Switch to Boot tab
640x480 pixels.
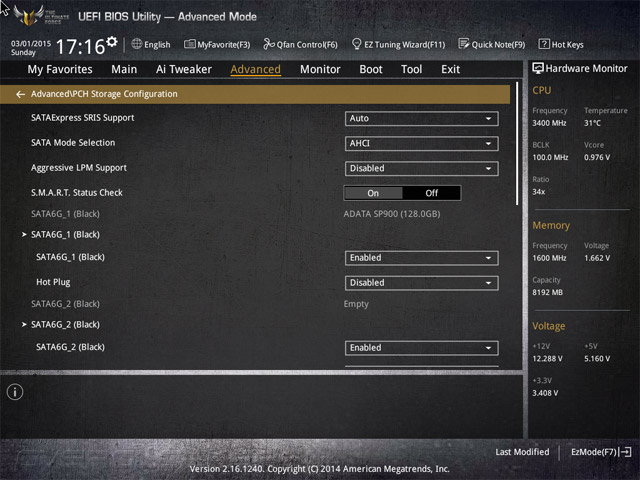click(x=371, y=69)
